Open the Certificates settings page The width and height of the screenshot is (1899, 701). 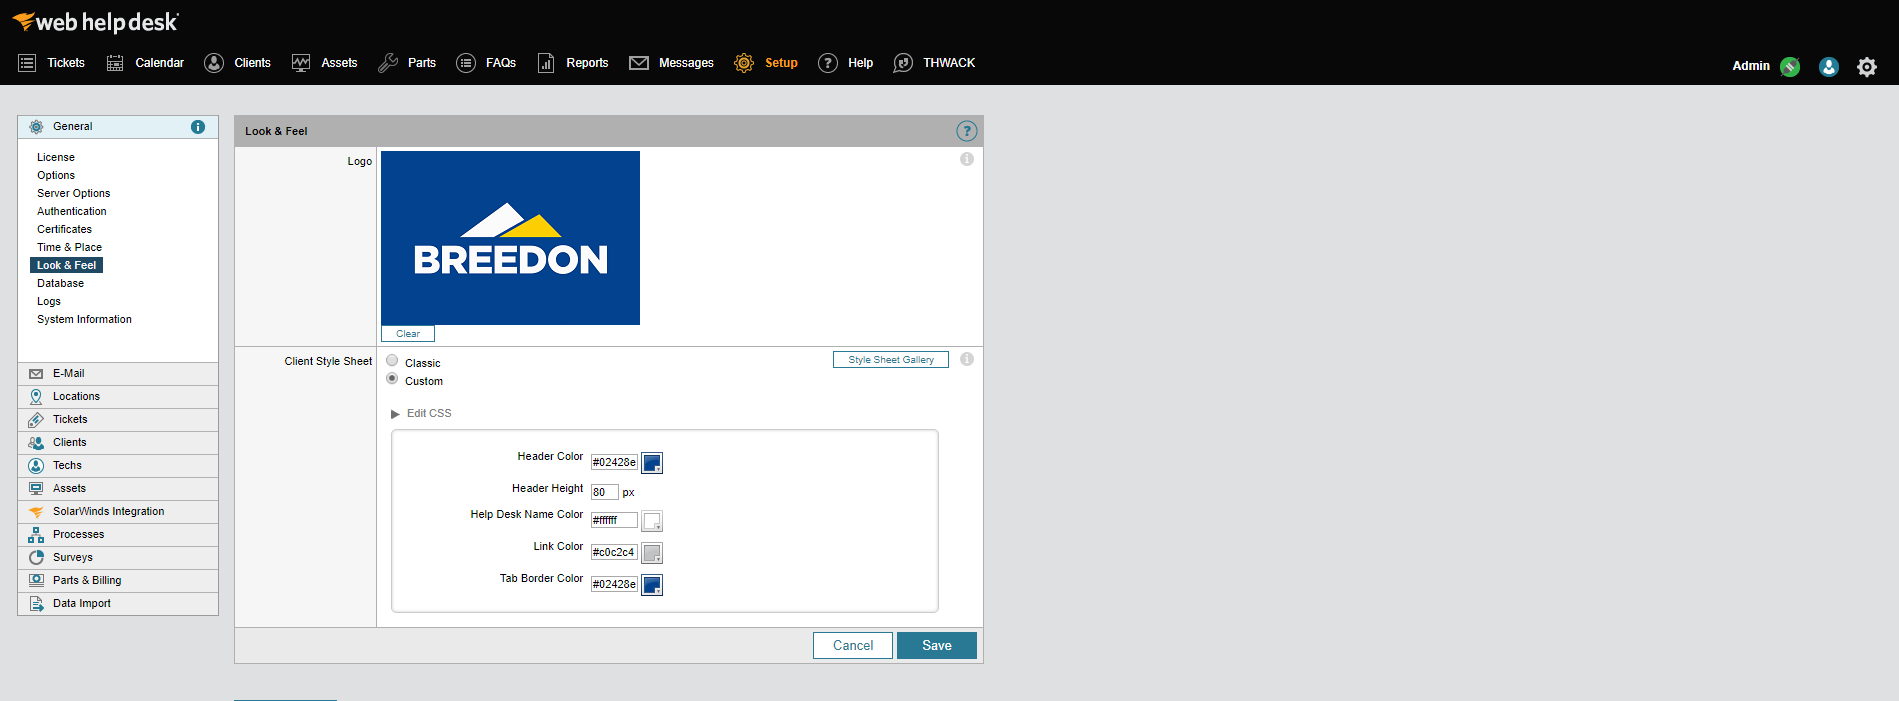coord(65,229)
